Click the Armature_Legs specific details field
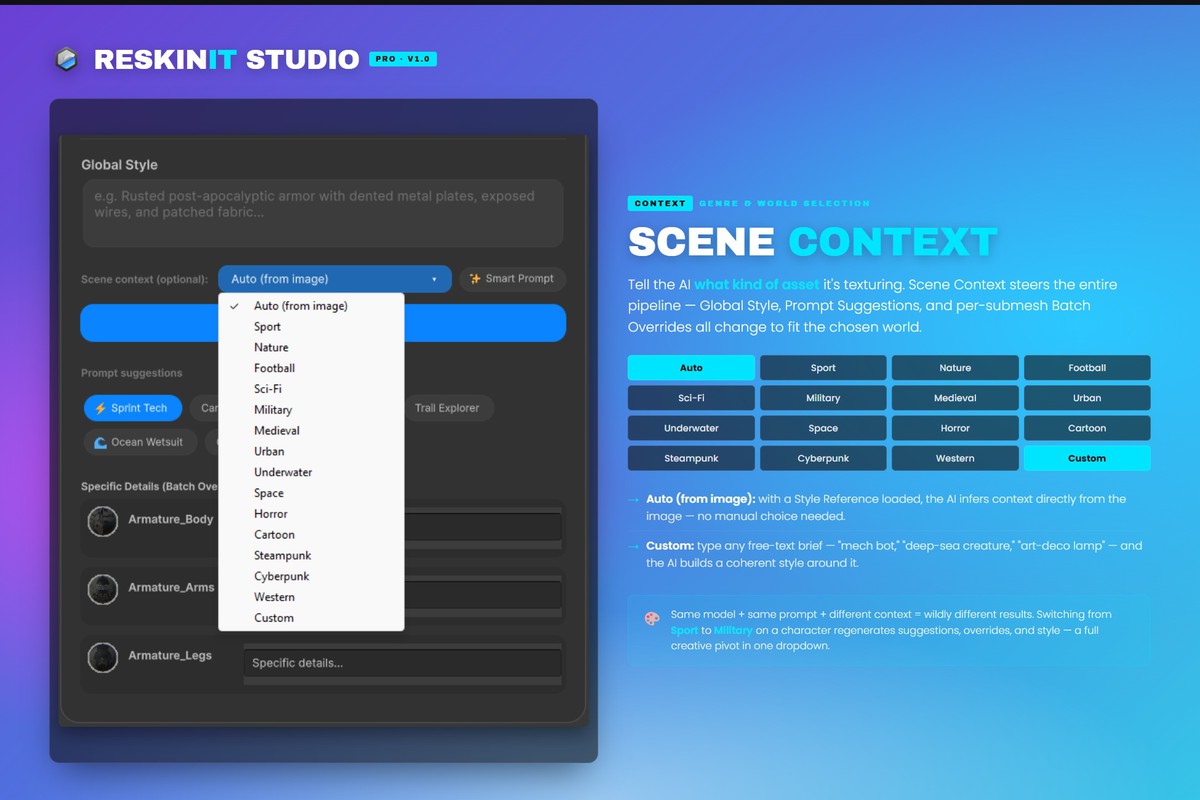The height and width of the screenshot is (800, 1200). coord(402,663)
